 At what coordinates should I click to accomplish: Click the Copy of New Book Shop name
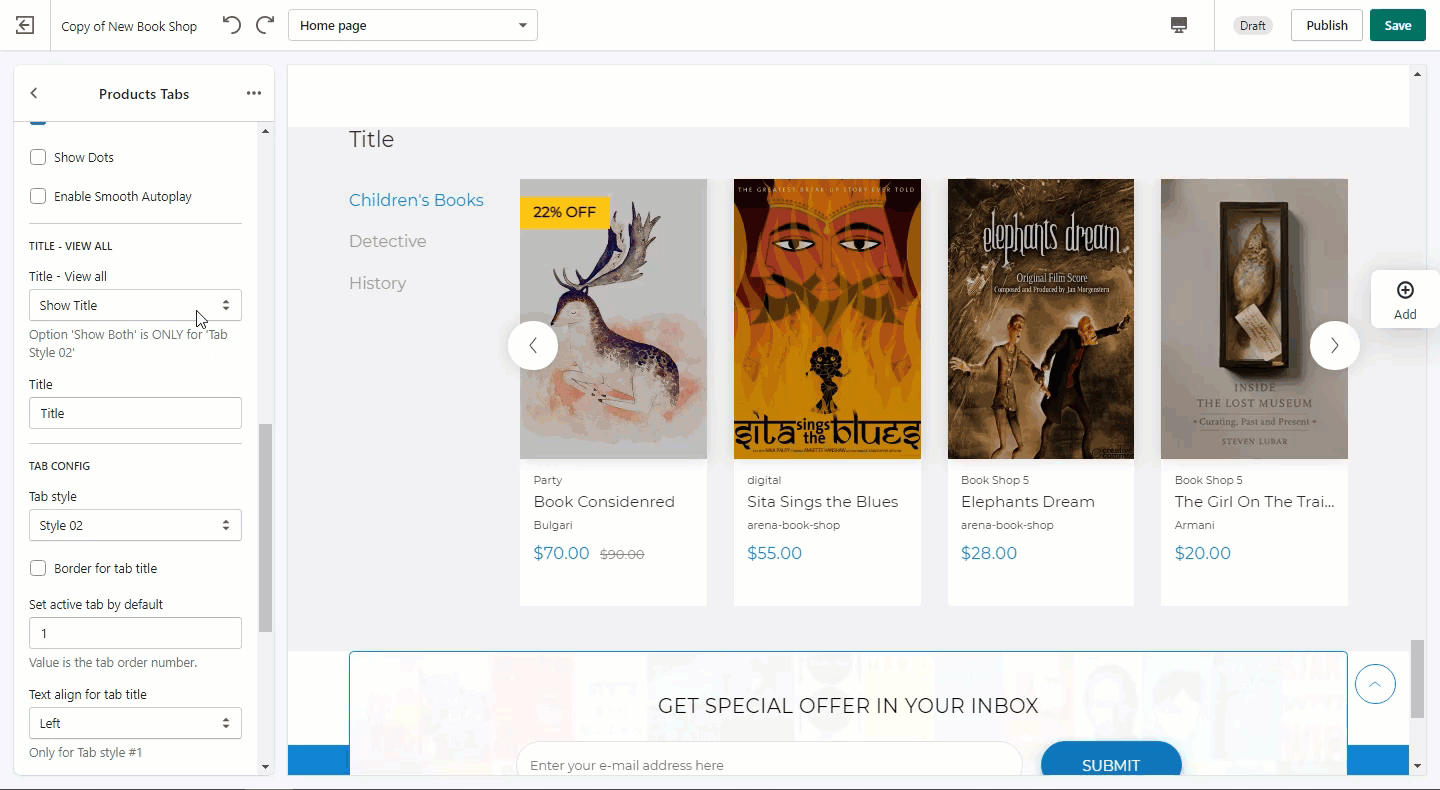coord(129,26)
